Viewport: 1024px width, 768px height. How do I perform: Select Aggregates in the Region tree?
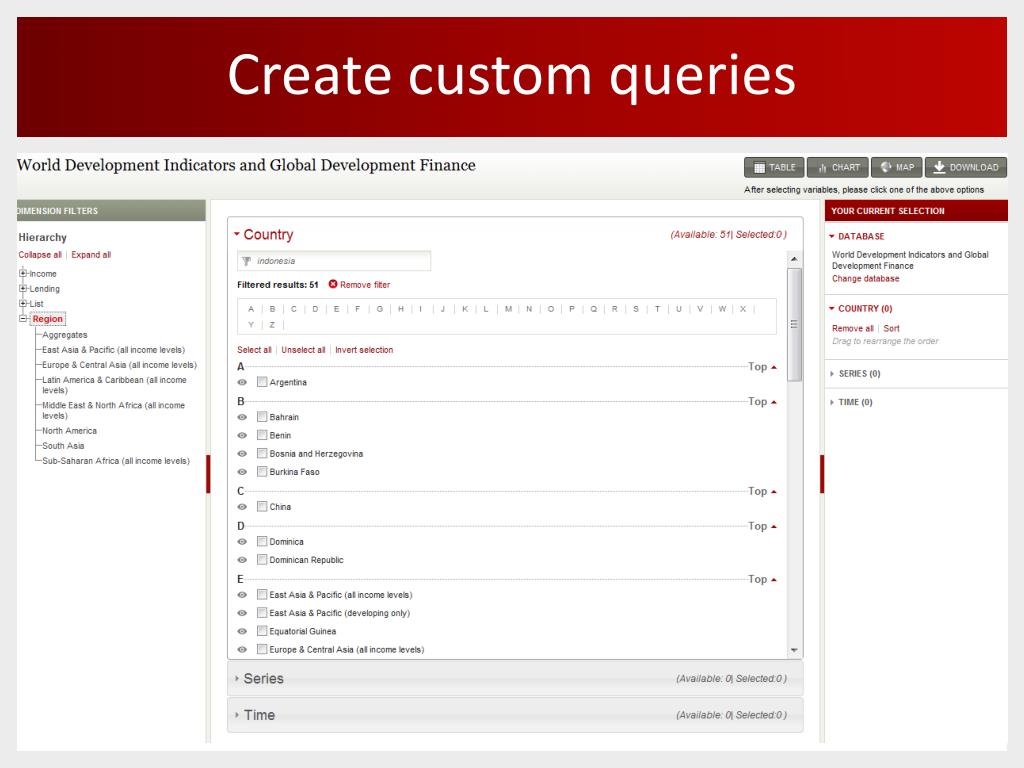point(65,335)
